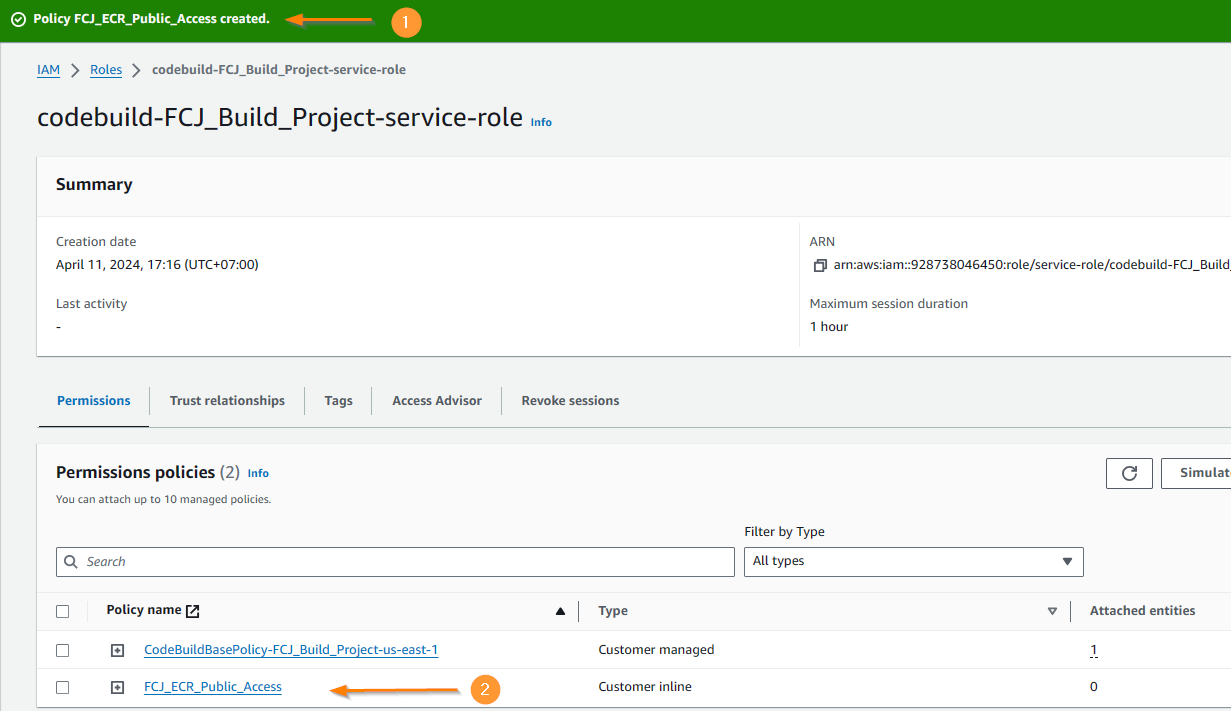Viewport: 1231px width, 711px height.
Task: Go to Roles breadcrumb link
Action: (106, 70)
